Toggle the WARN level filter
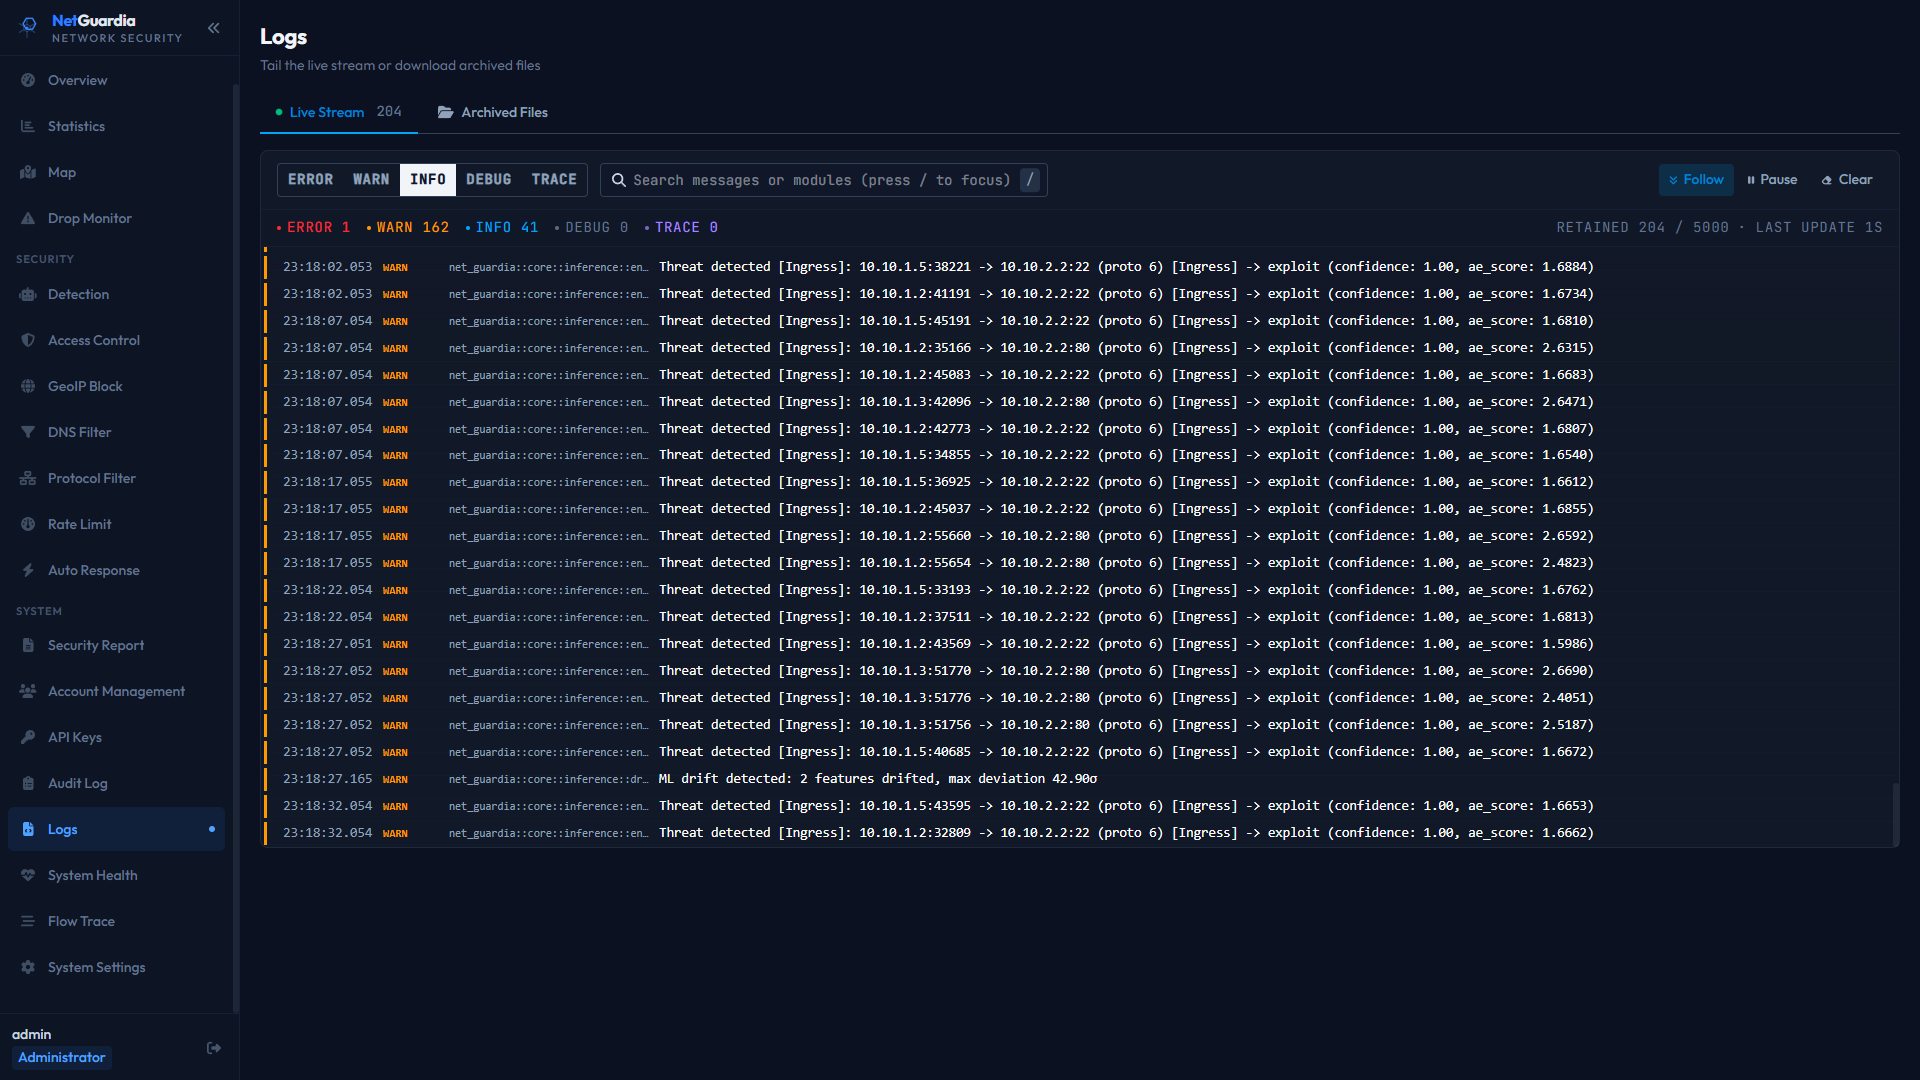The image size is (1920, 1080). pos(371,180)
